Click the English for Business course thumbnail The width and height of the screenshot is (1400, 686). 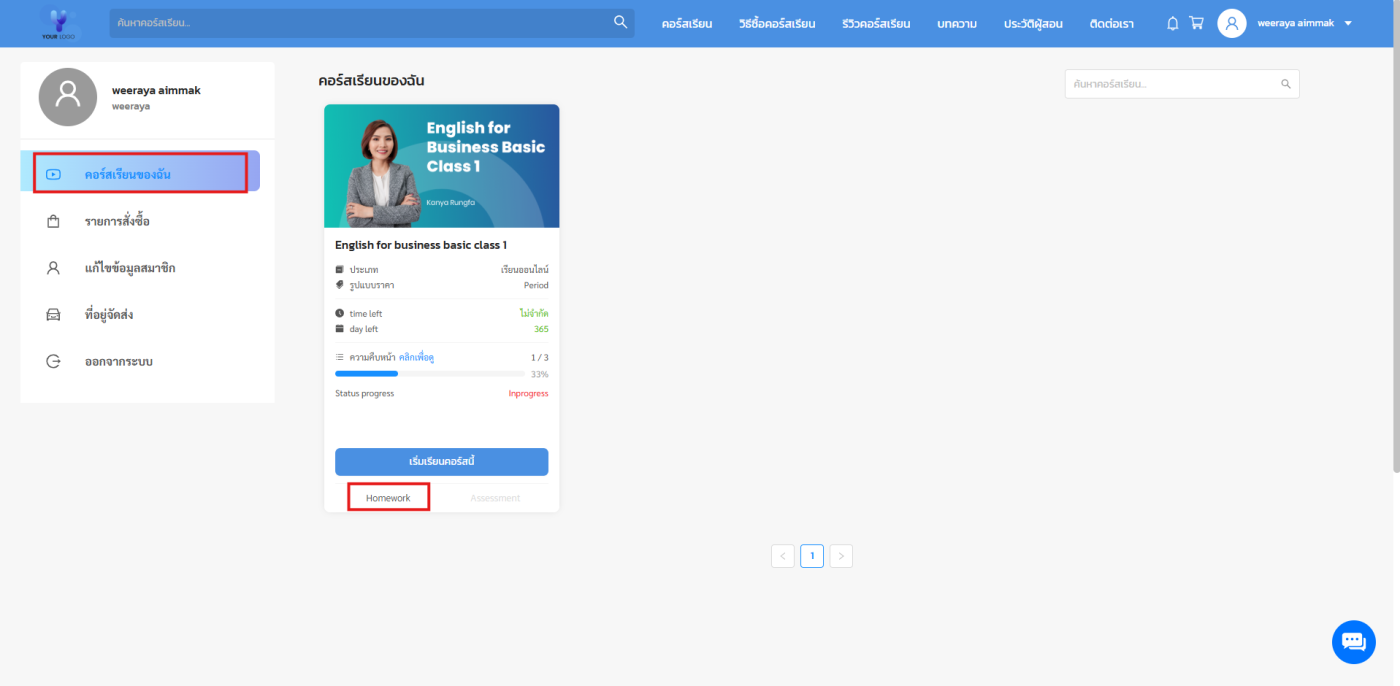pyautogui.click(x=441, y=166)
